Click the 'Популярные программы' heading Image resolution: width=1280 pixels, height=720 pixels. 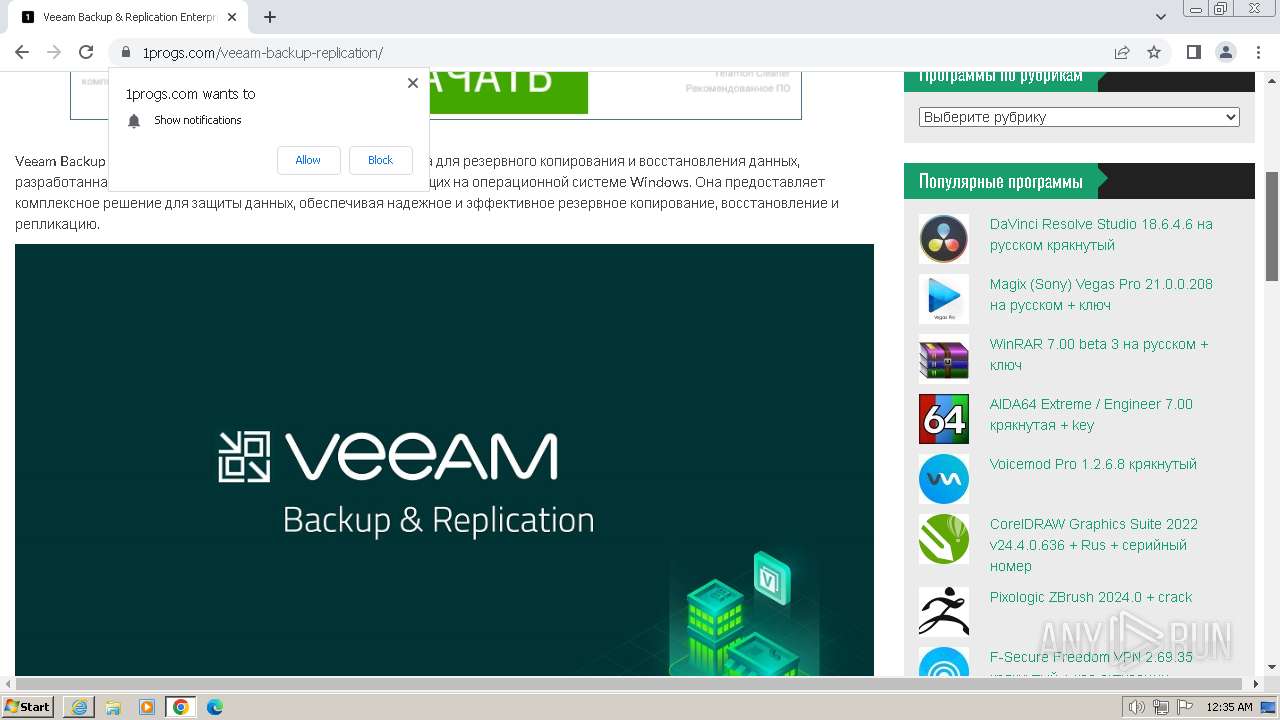pyautogui.click(x=1001, y=181)
